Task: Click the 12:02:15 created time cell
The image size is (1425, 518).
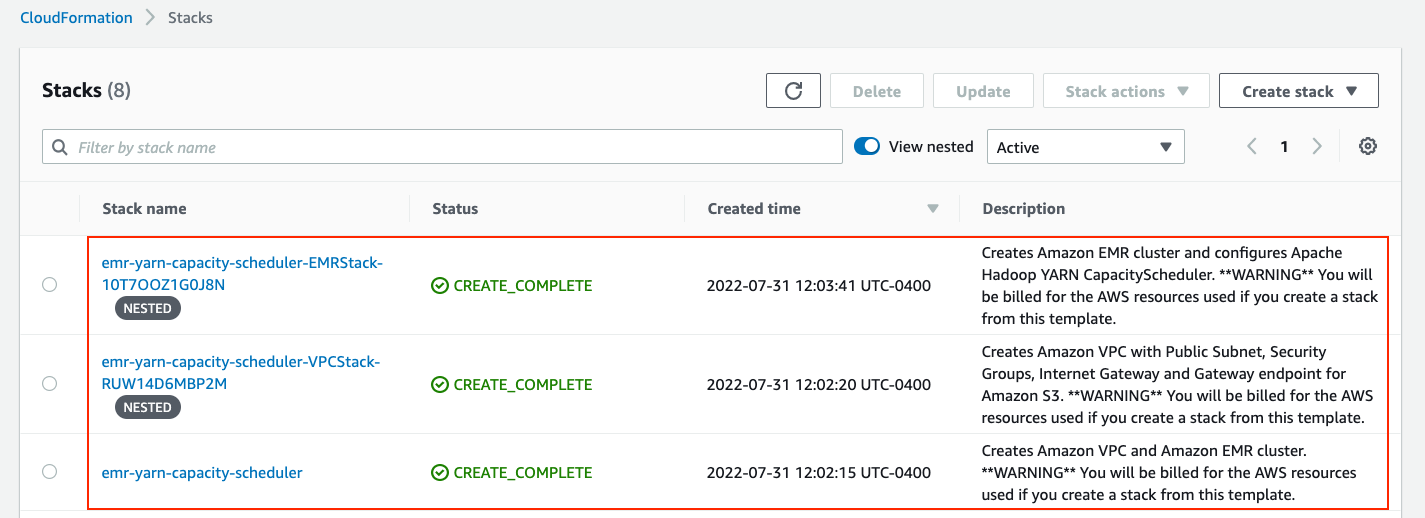Action: tap(819, 473)
